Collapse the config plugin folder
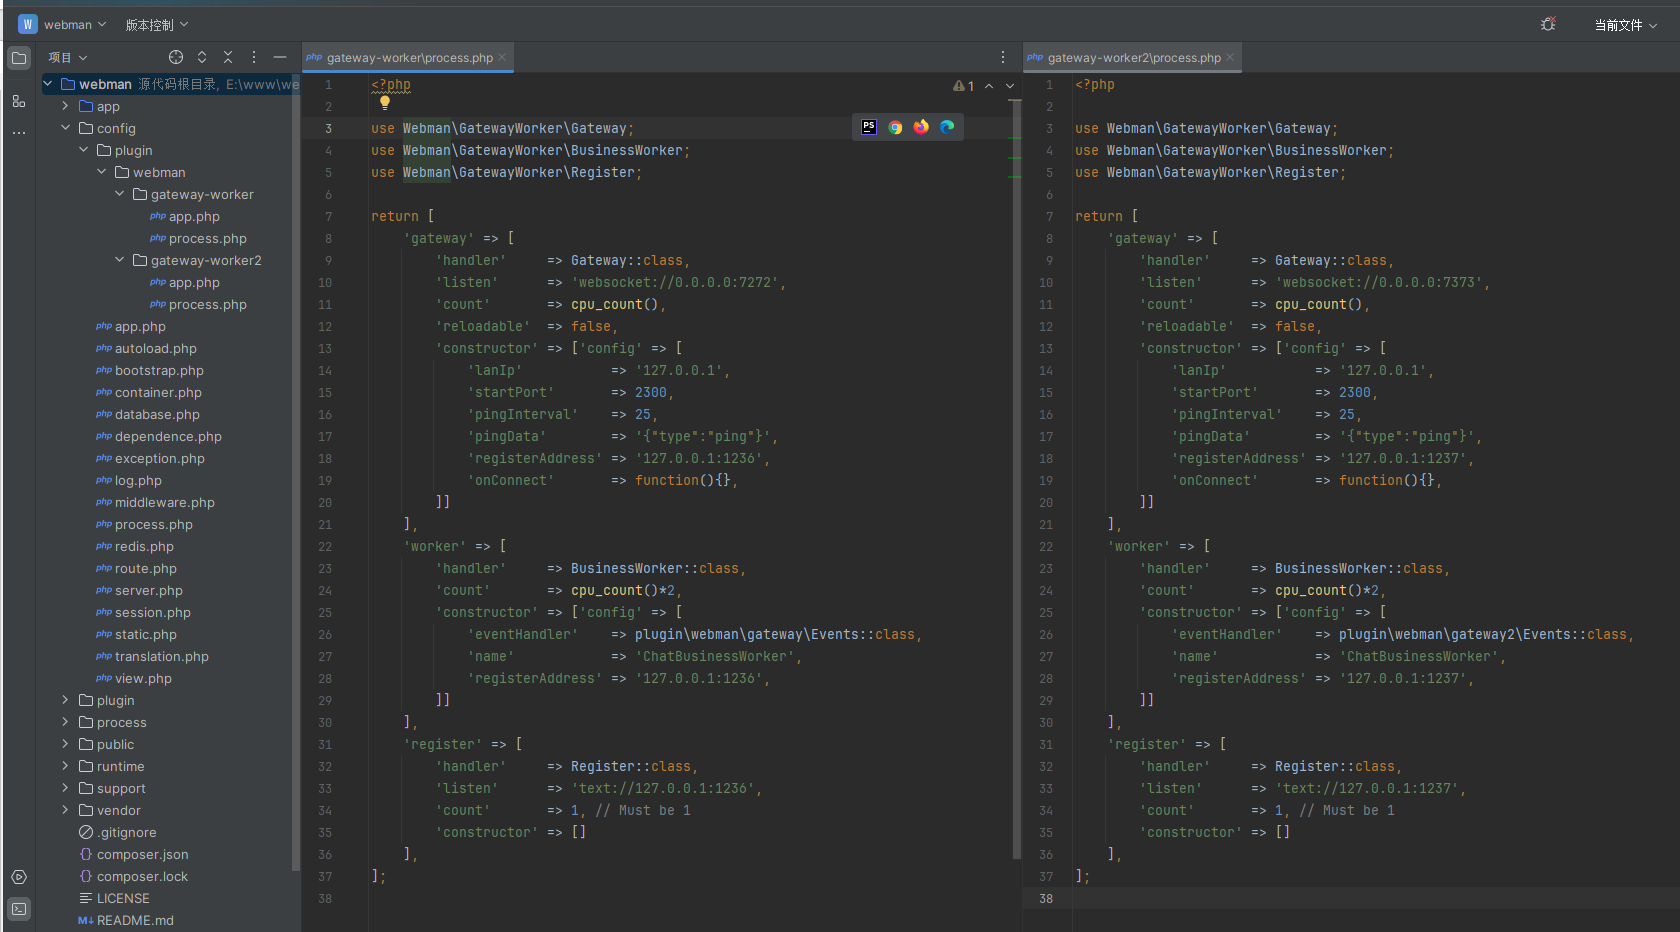 [83, 150]
